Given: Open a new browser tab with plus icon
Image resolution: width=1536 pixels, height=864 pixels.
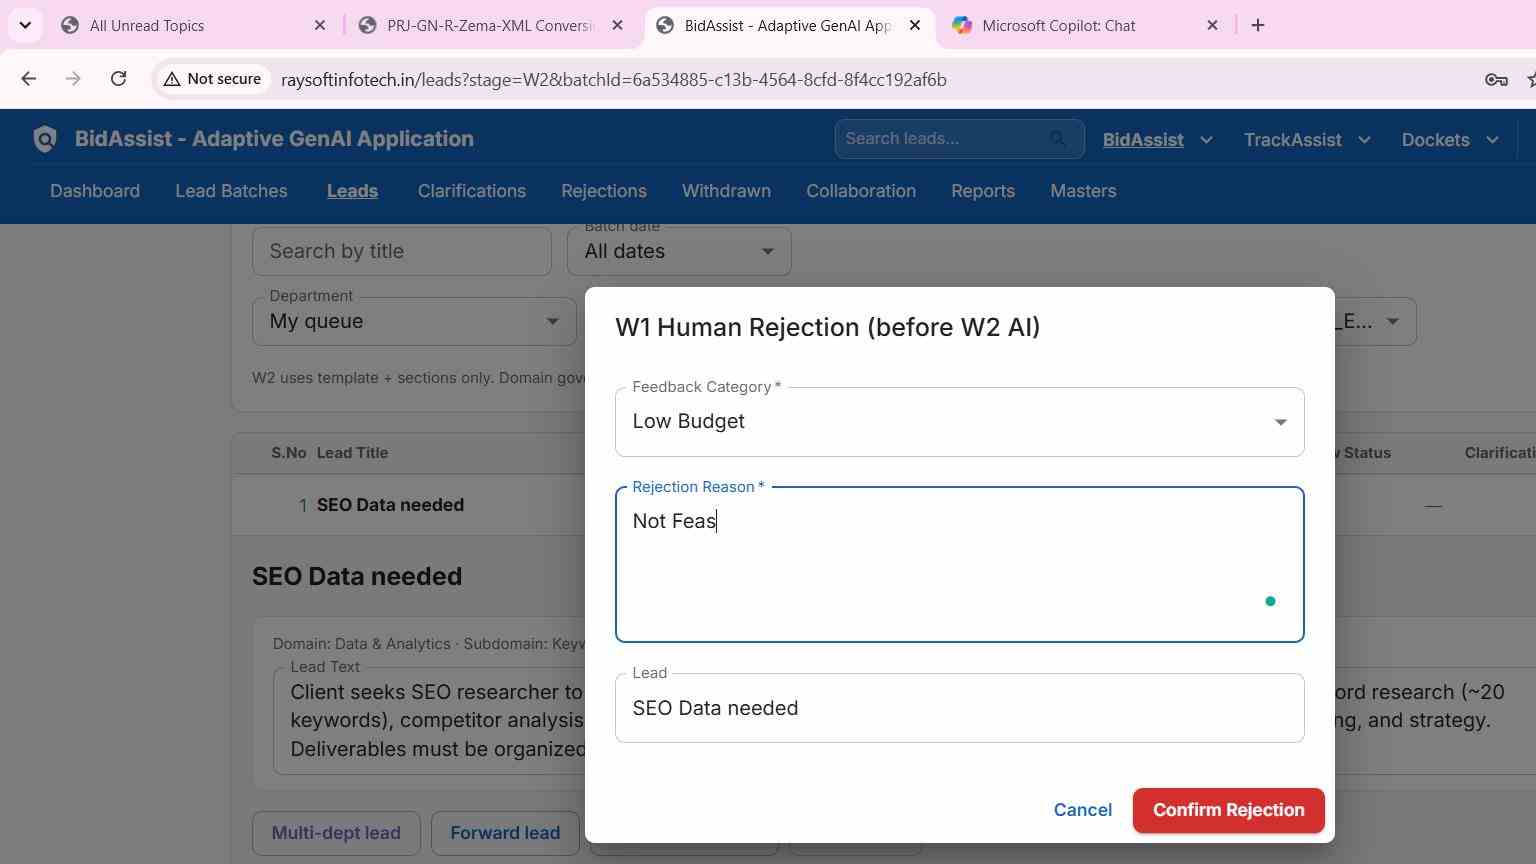Looking at the screenshot, I should click(x=1258, y=25).
